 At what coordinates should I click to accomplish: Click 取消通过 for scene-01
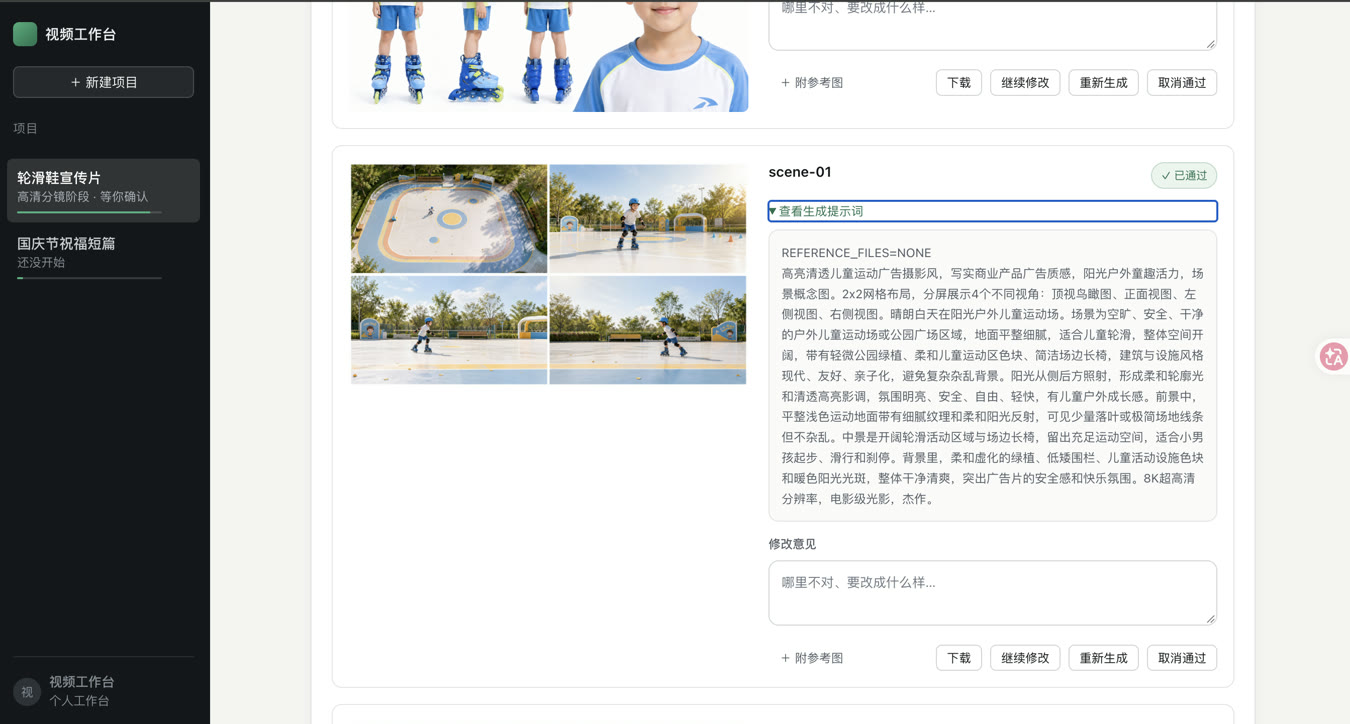(x=1182, y=658)
